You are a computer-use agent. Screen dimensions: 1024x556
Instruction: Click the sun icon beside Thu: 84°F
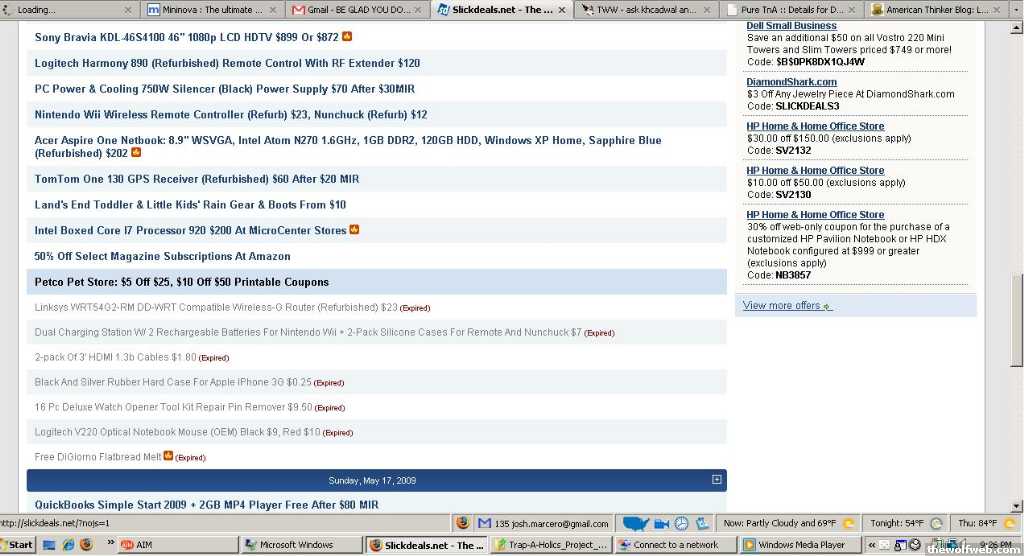1010,523
